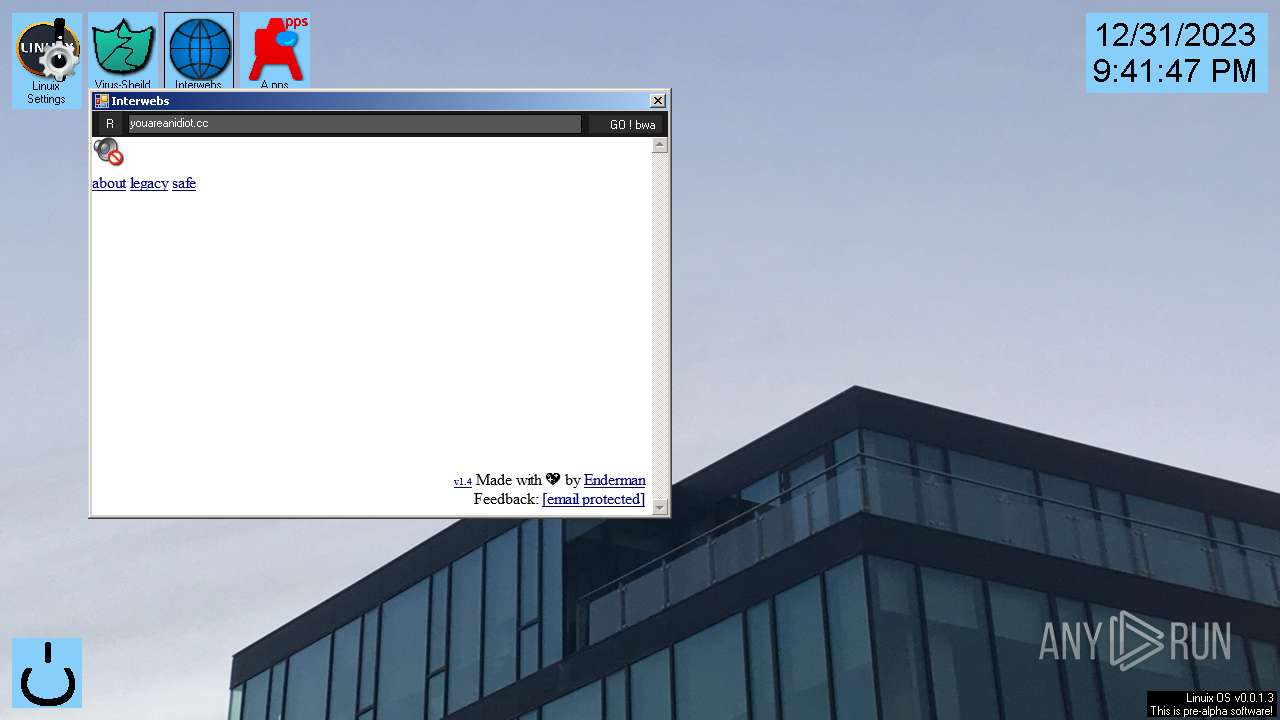The height and width of the screenshot is (720, 1280).
Task: Click the scrollbar up arrow
Action: (660, 146)
